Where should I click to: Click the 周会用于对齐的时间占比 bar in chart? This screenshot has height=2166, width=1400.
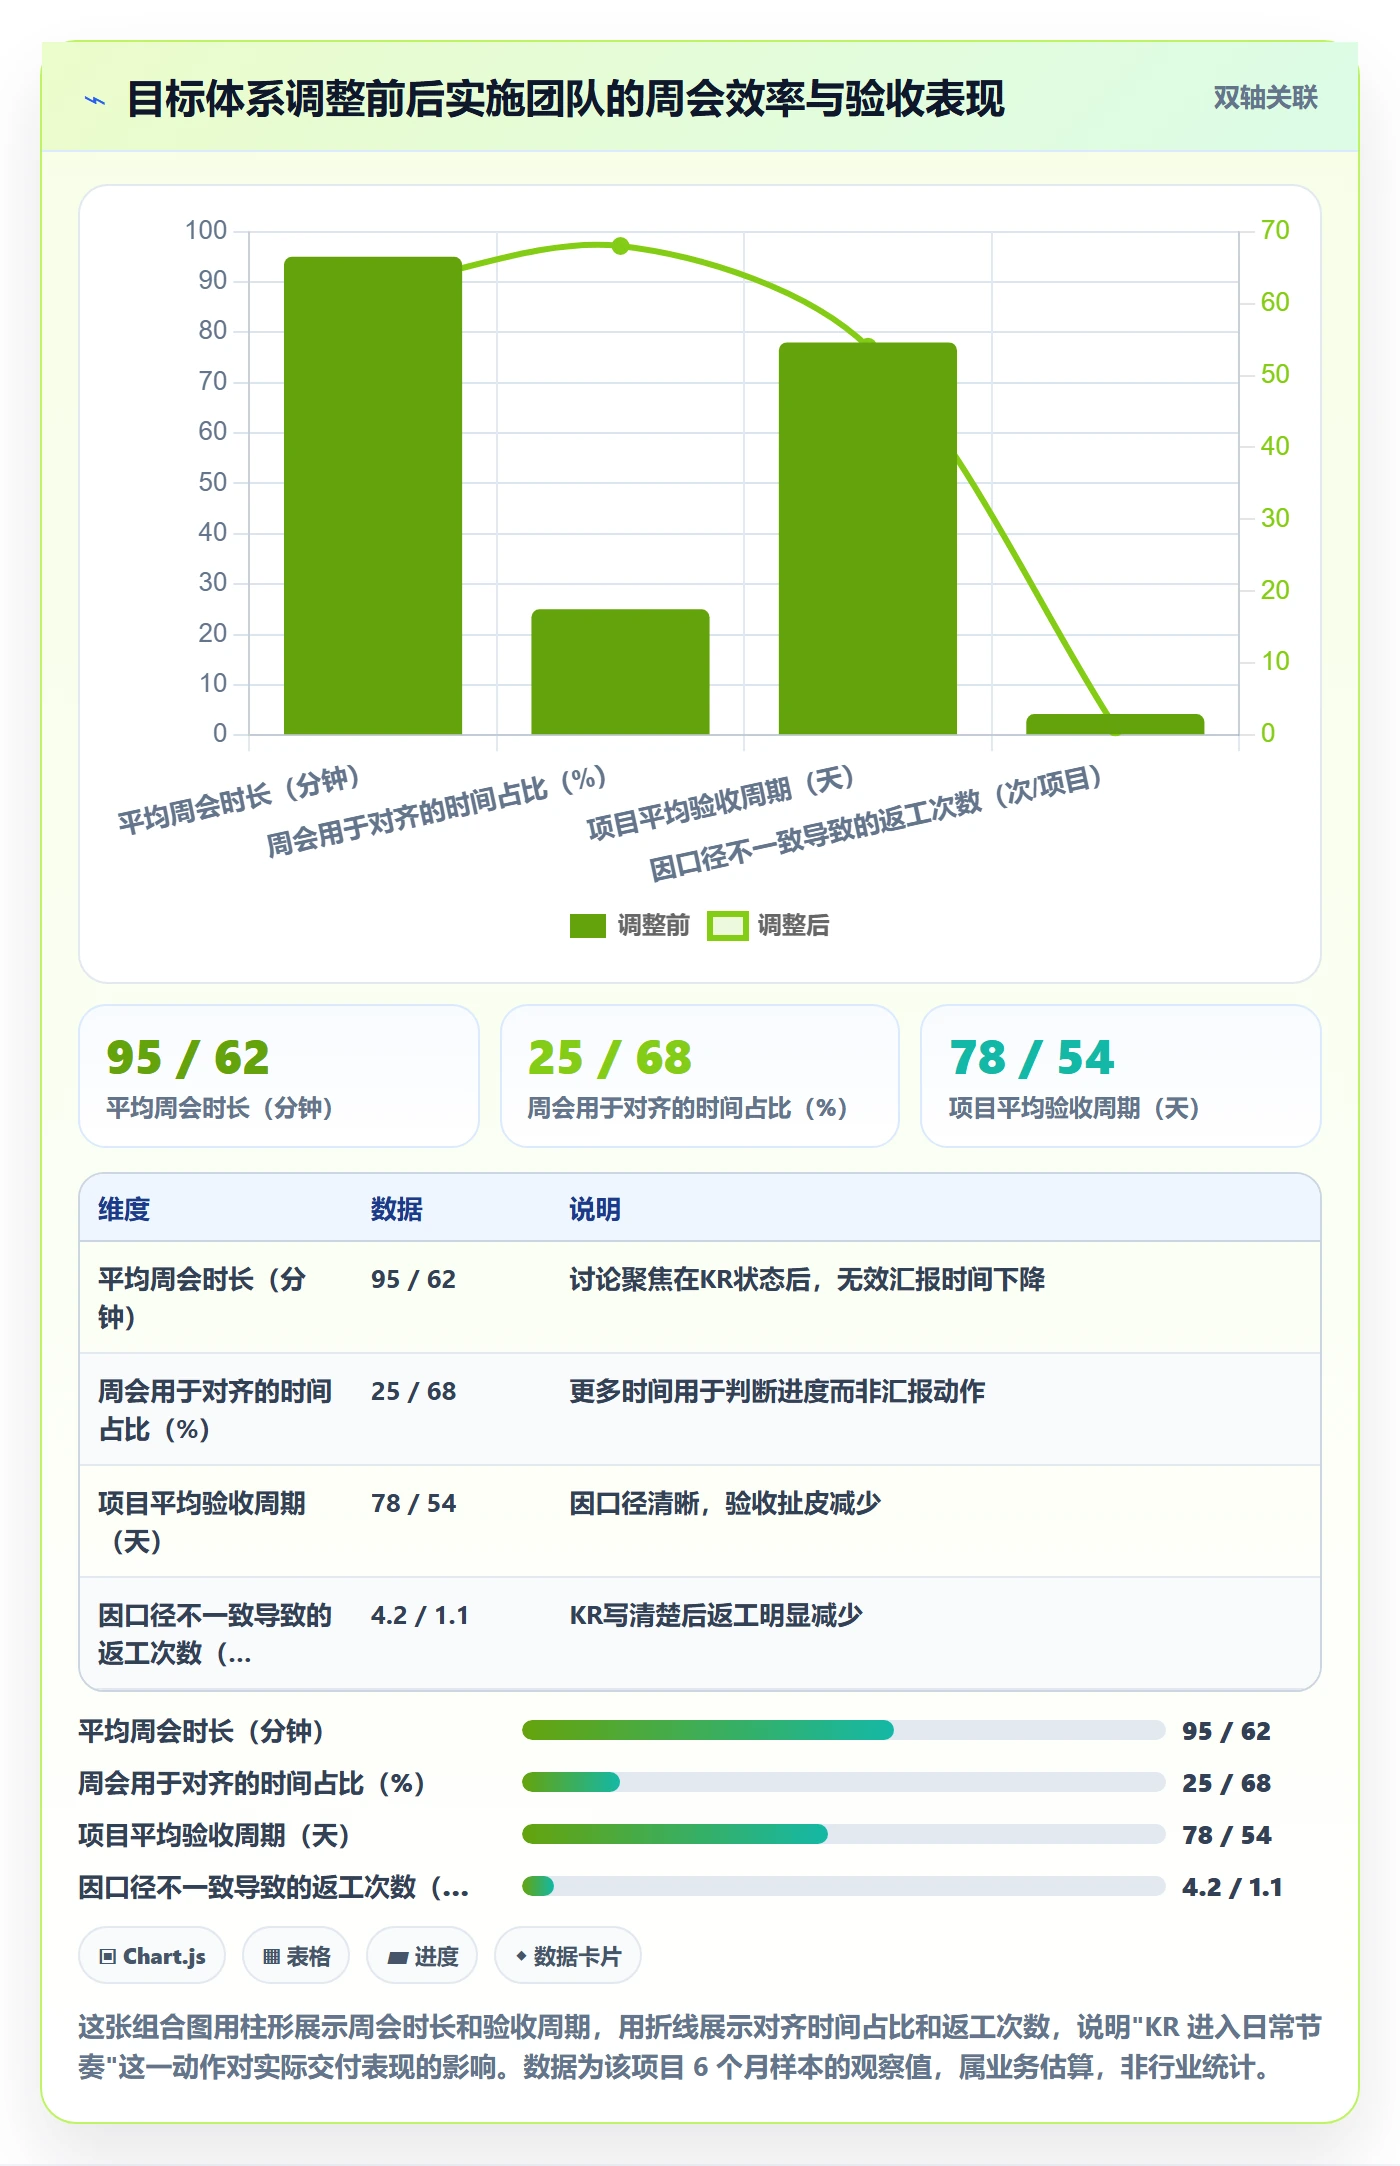[620, 672]
